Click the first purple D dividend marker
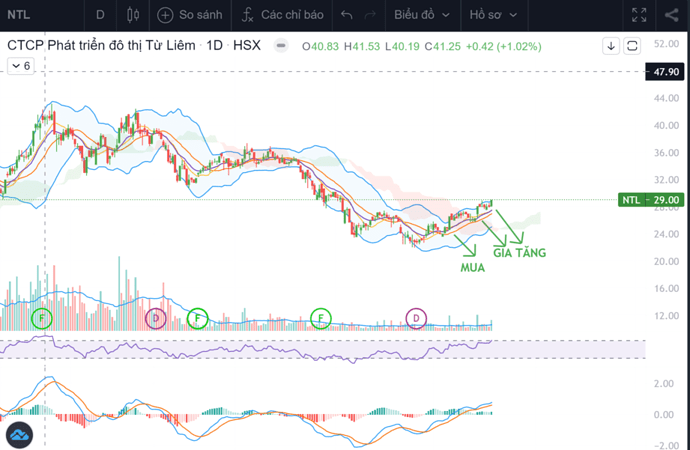Screen dimensions: 690x450 coord(156,318)
